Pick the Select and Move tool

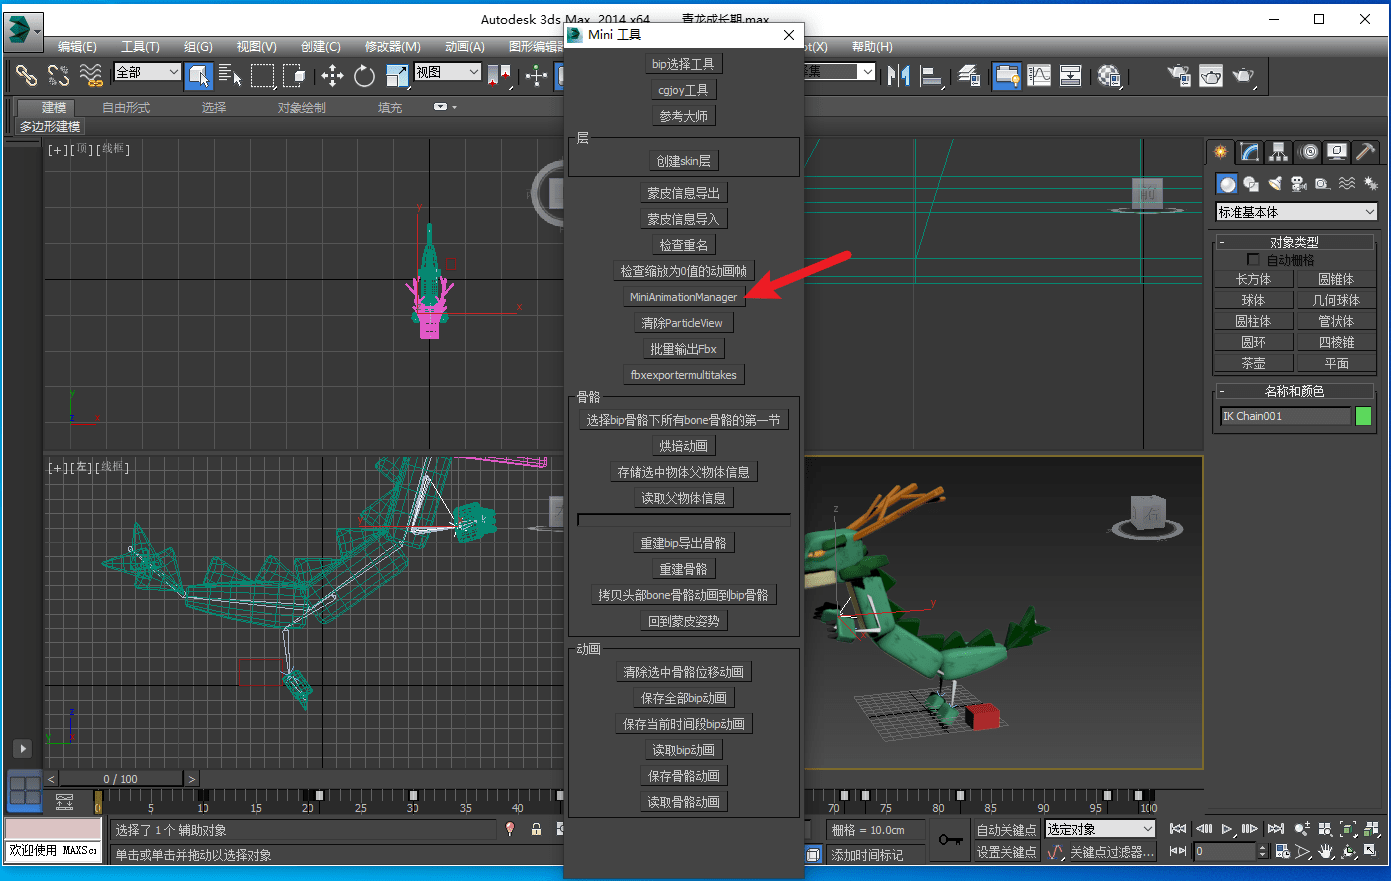point(333,75)
